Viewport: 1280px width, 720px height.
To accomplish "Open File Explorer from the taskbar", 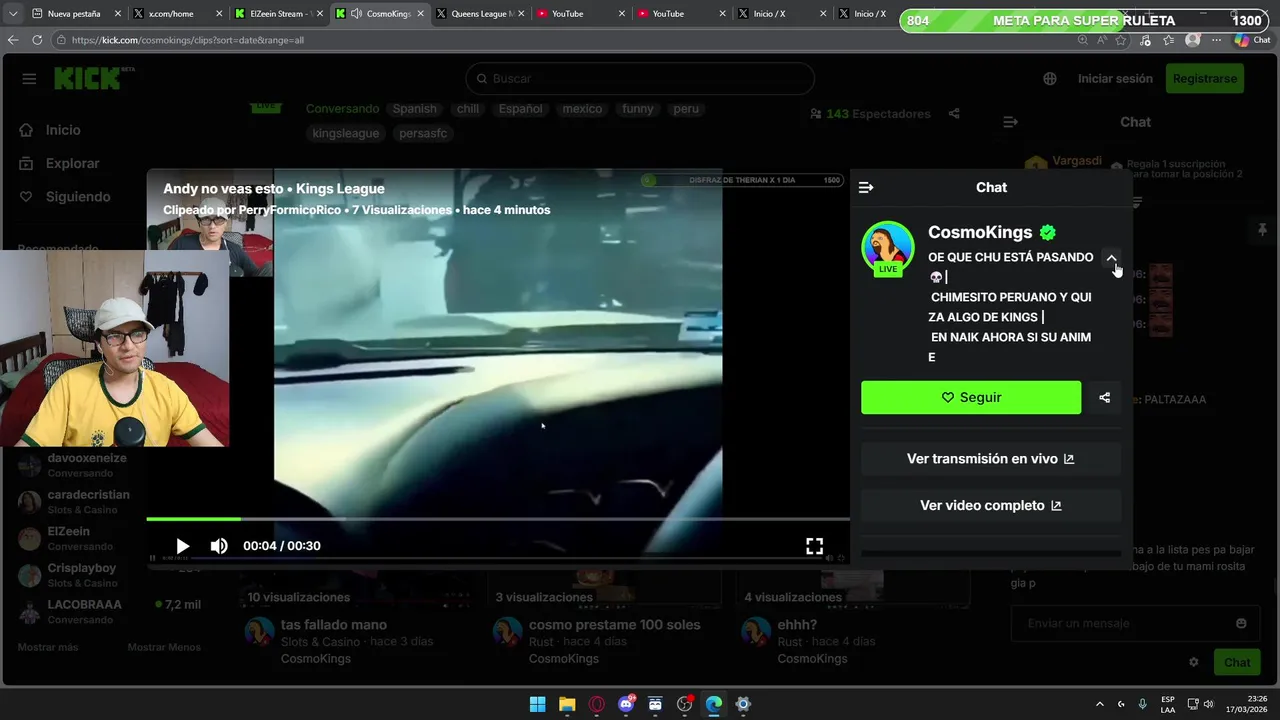I will coord(567,704).
